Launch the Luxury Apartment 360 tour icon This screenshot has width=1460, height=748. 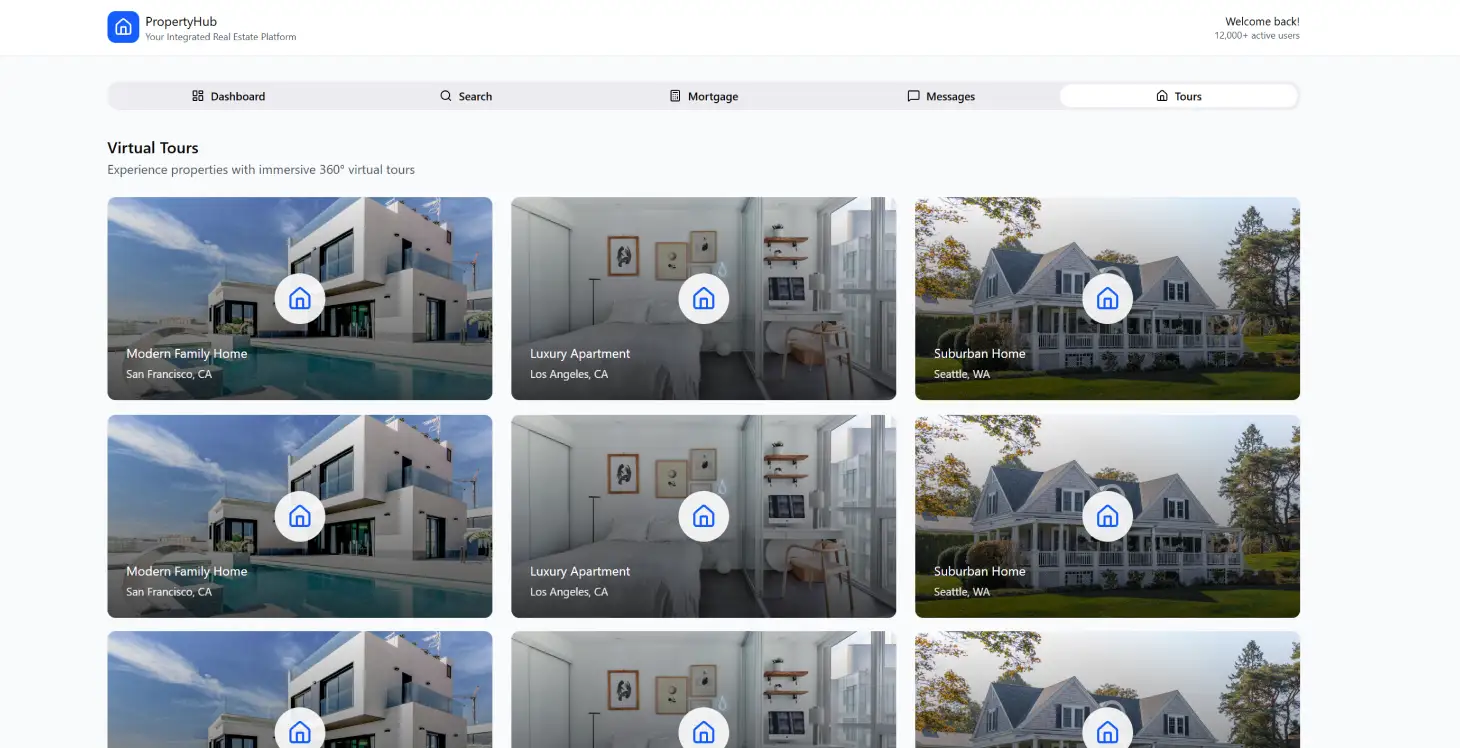703,298
